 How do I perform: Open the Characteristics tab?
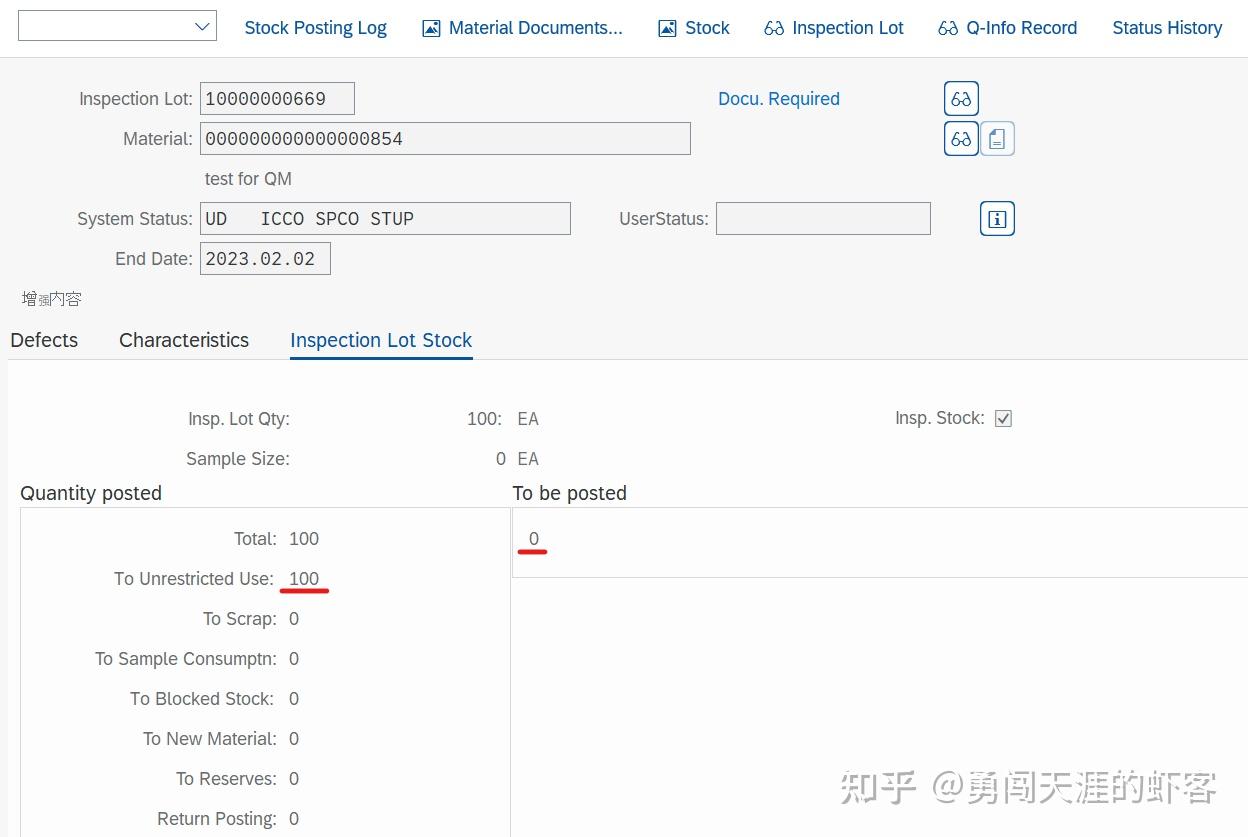tap(184, 340)
